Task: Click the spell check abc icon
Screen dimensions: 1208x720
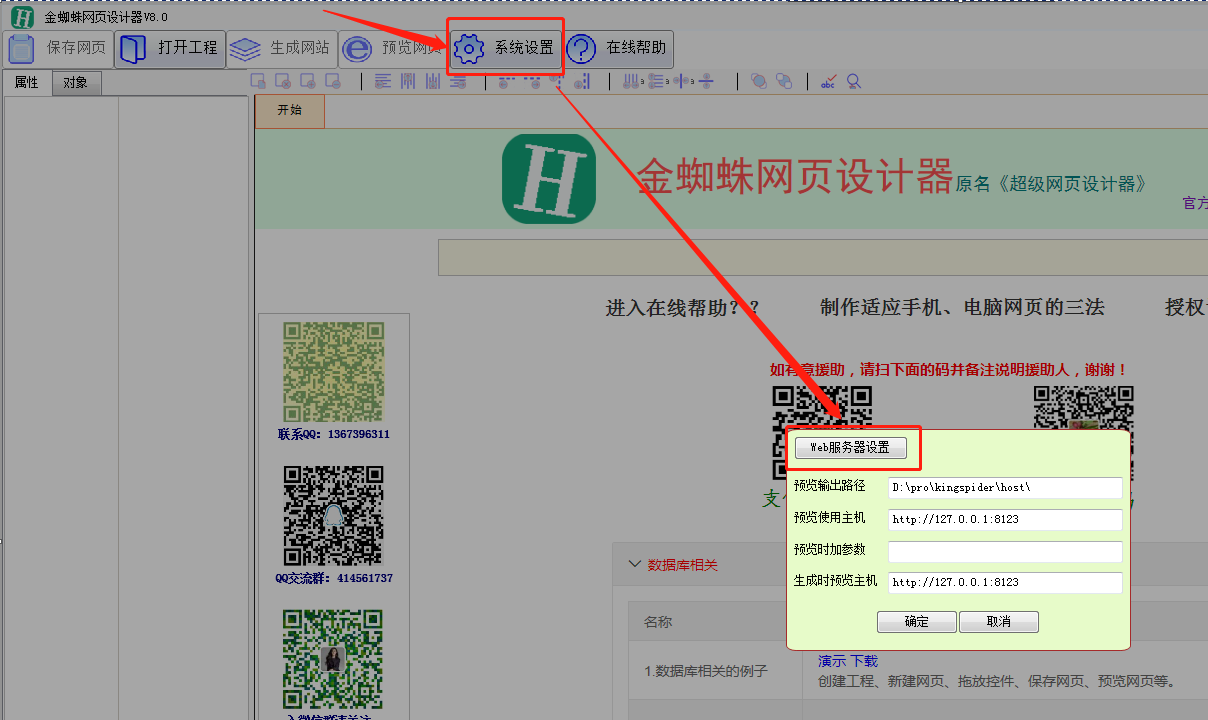Action: pos(828,82)
